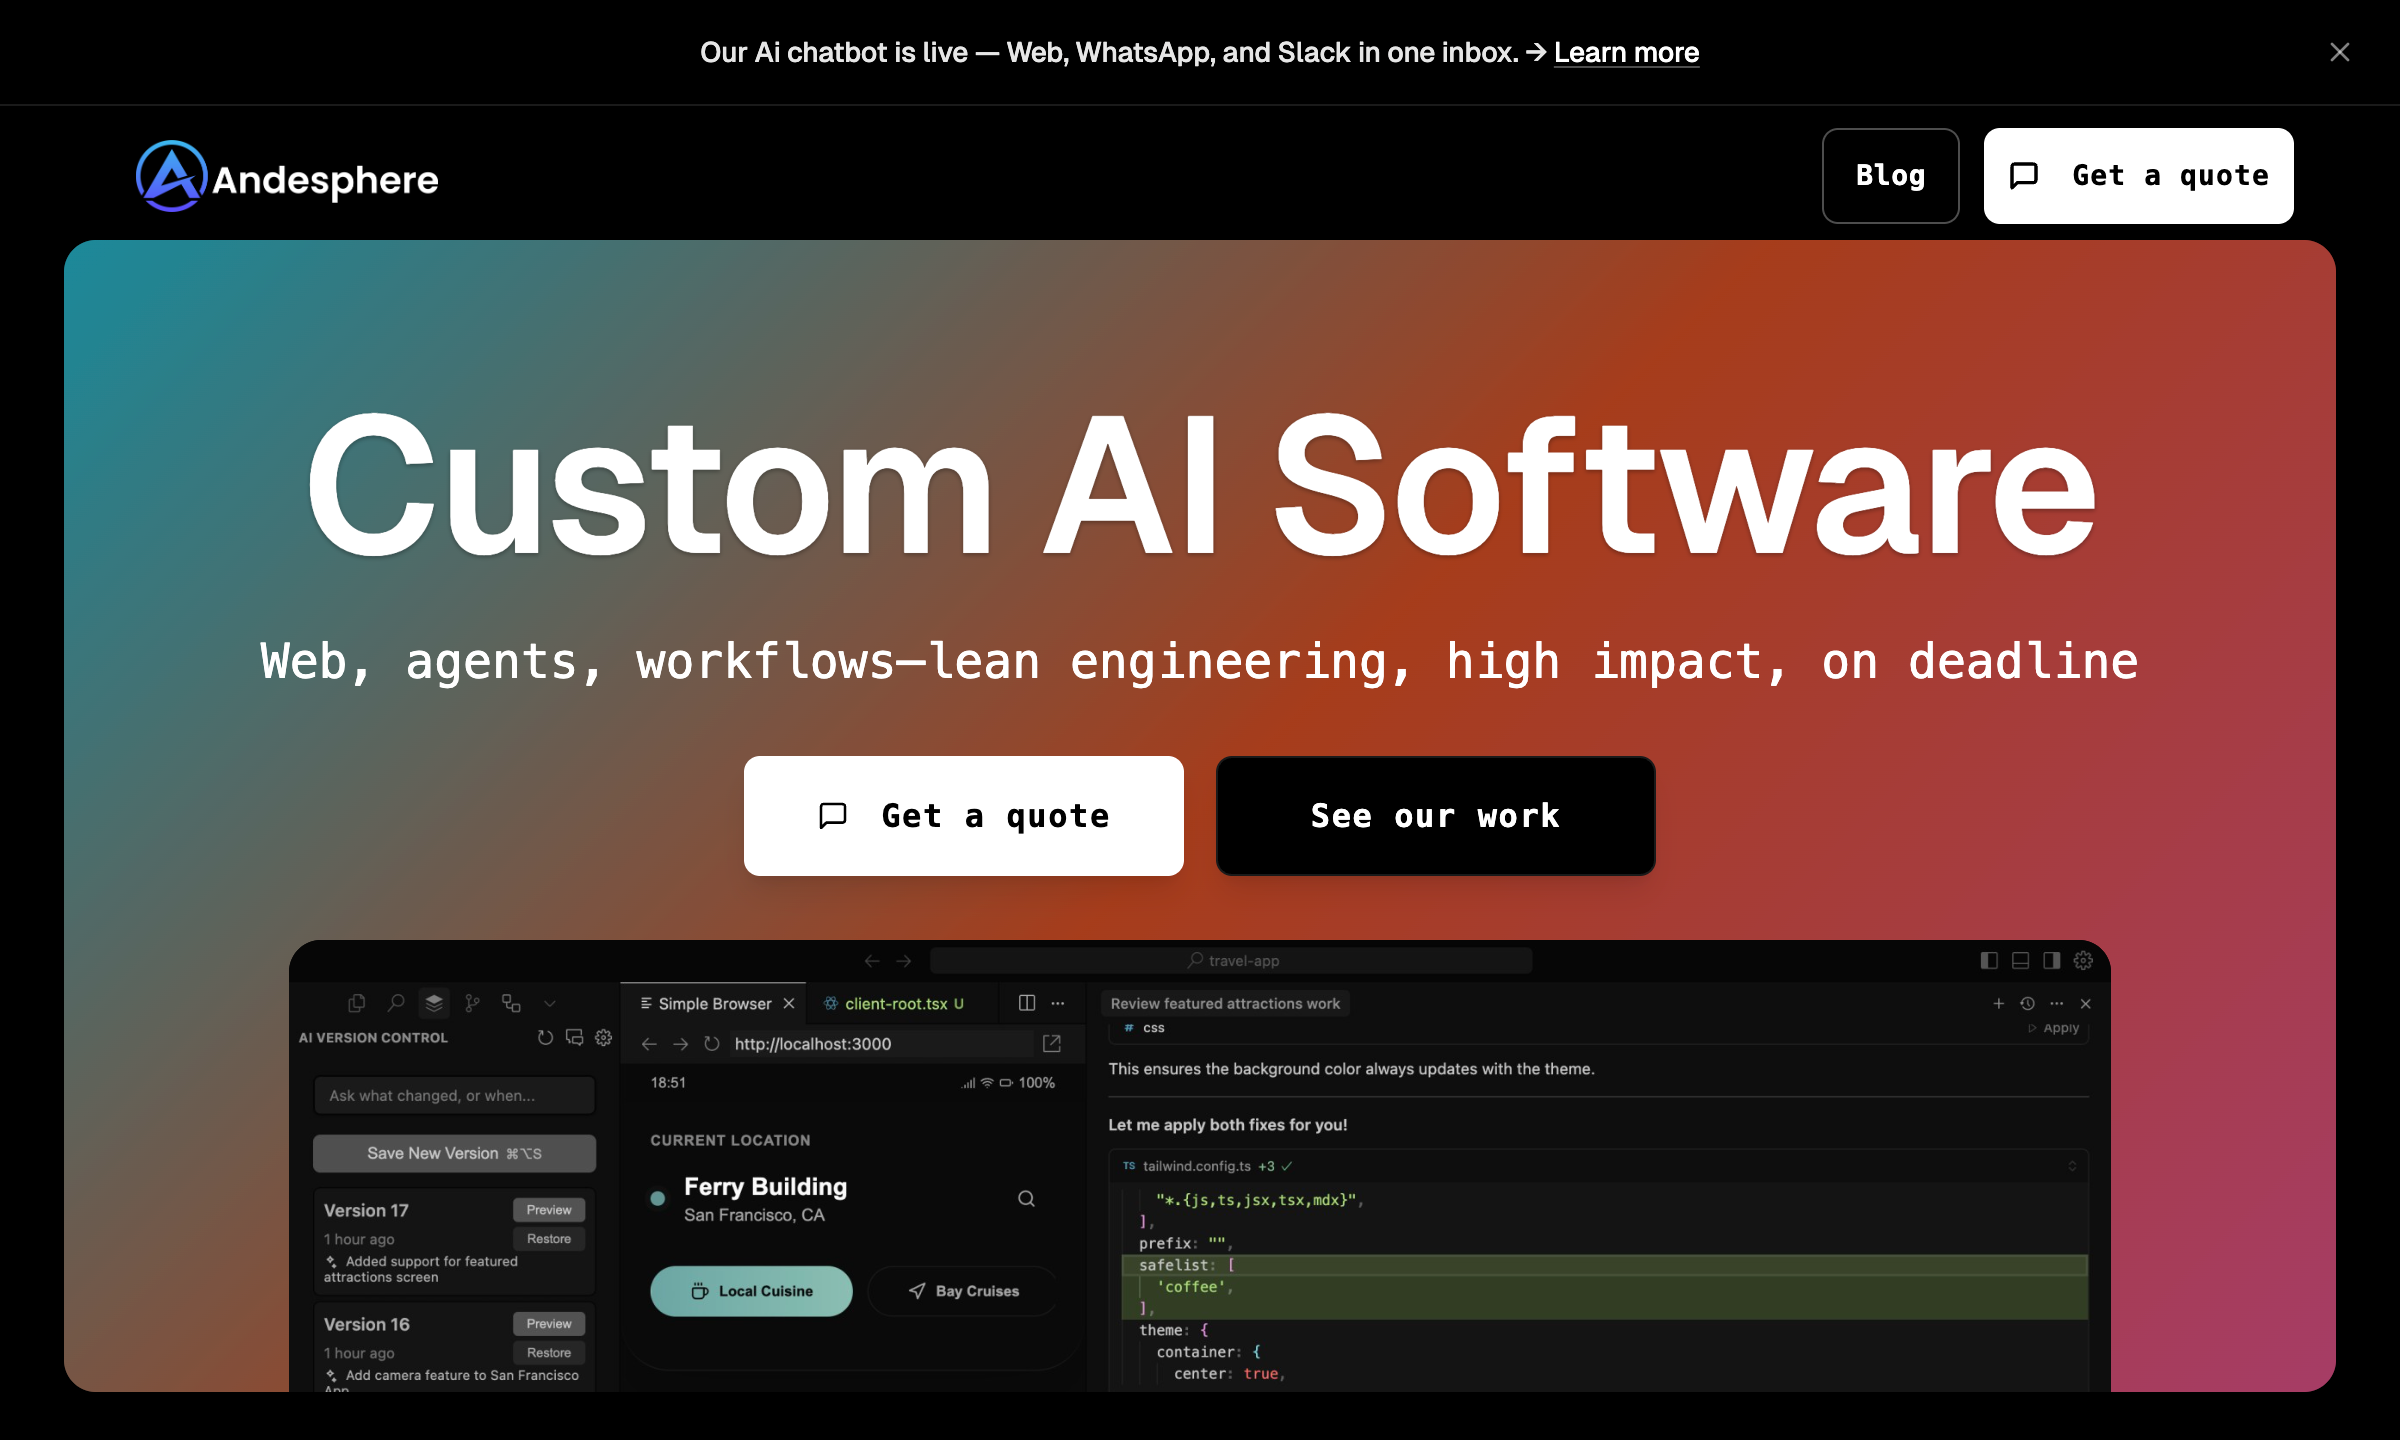Toggle the primary side bar layout icon
The height and width of the screenshot is (1440, 2400).
[1989, 961]
